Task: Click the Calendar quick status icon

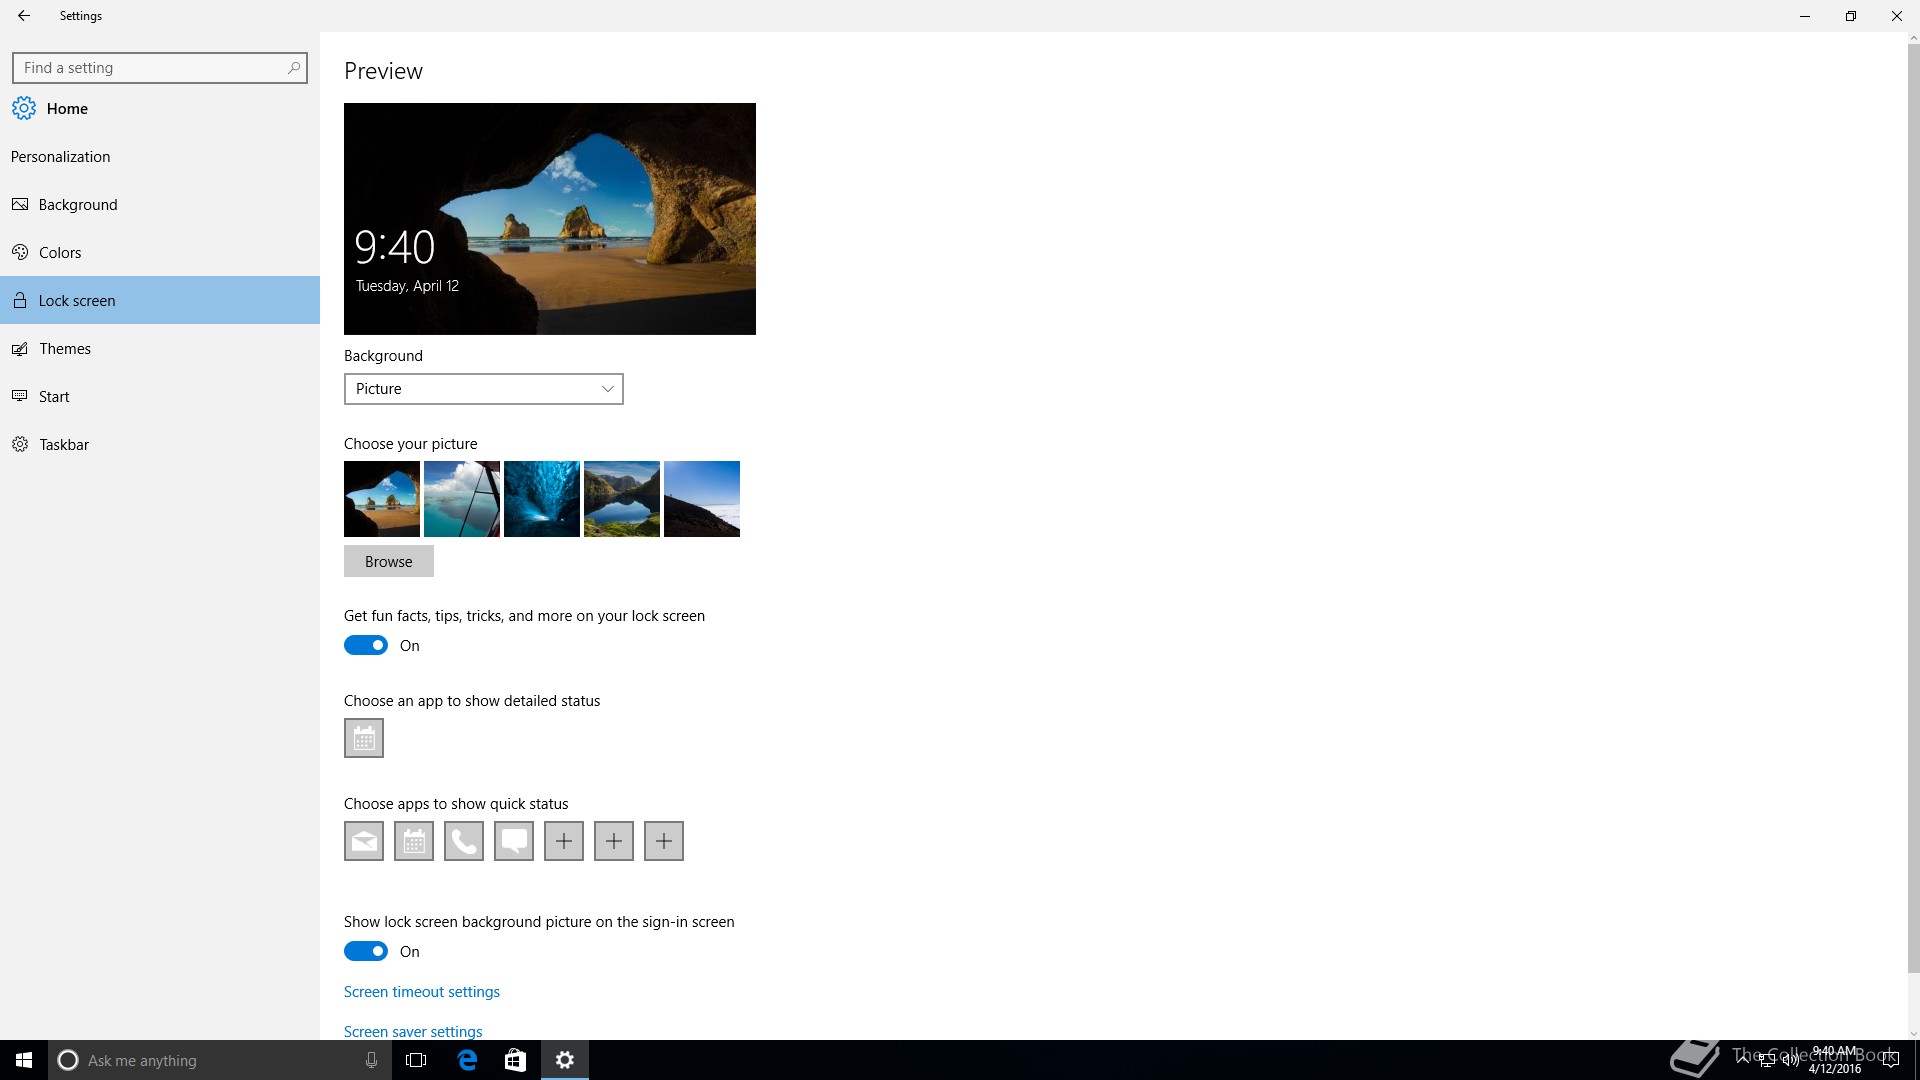Action: (414, 841)
